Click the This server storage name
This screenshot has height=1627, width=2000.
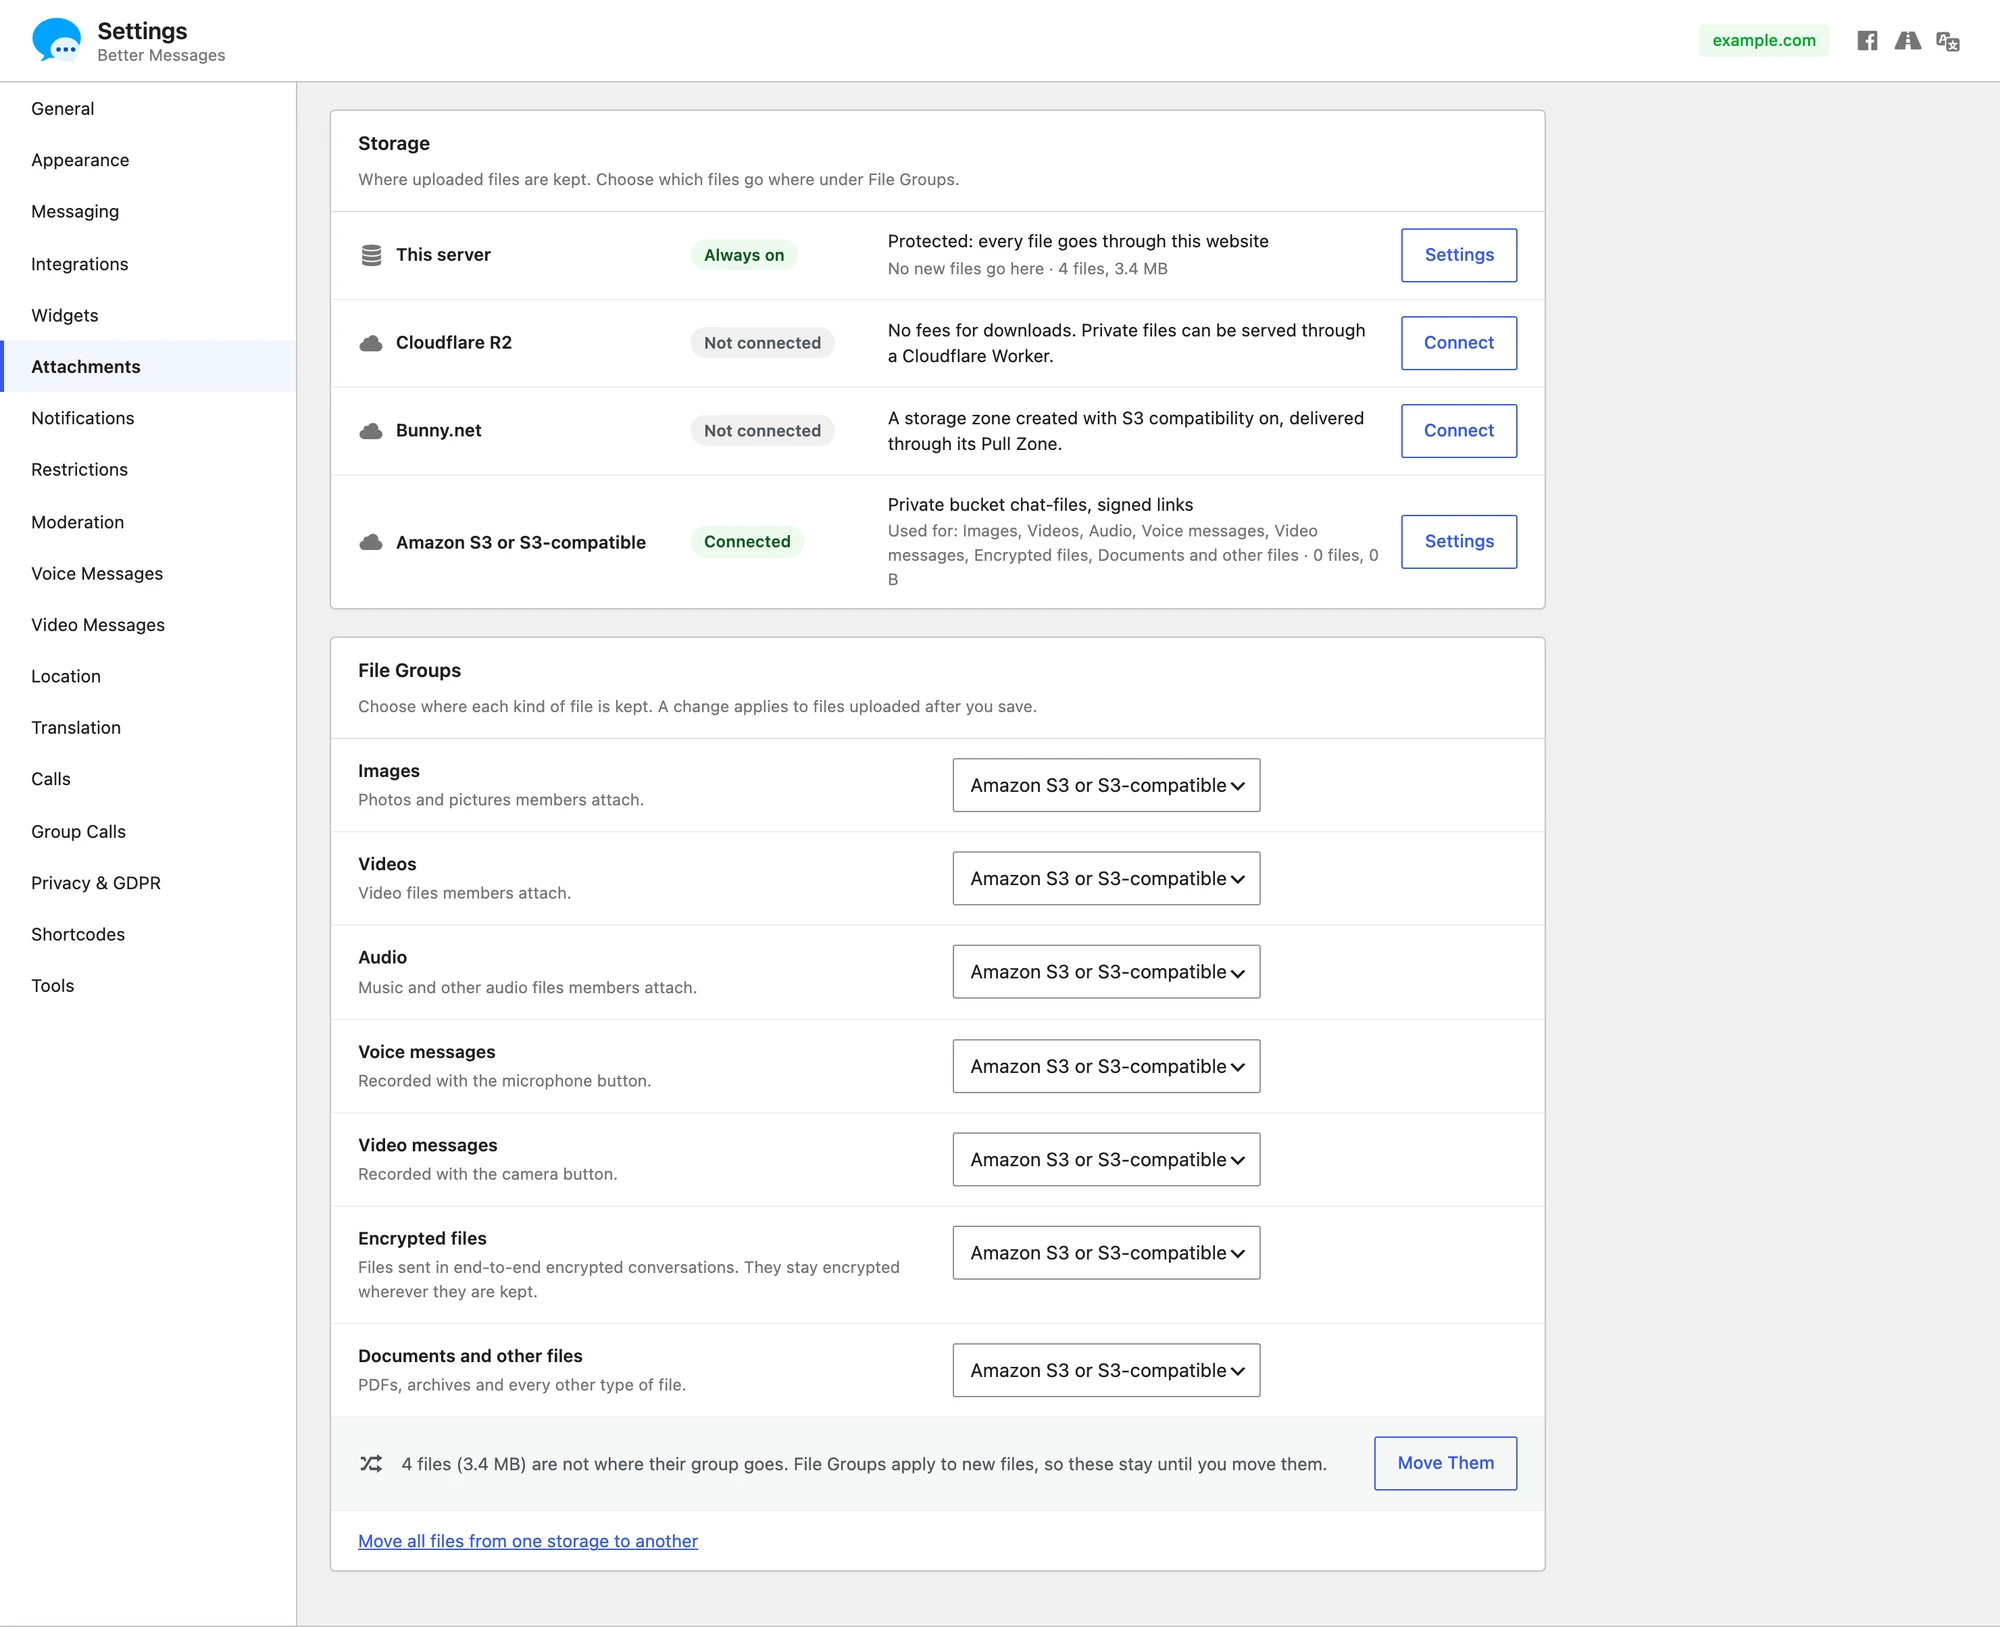pos(443,255)
